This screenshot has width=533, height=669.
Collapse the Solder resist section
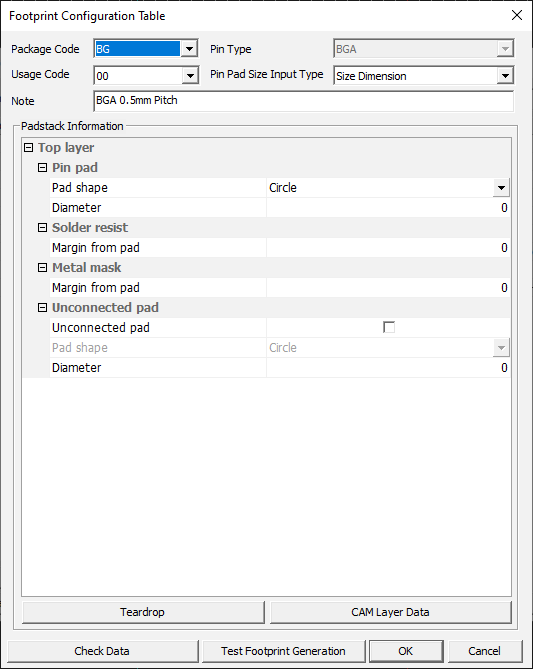(42, 228)
